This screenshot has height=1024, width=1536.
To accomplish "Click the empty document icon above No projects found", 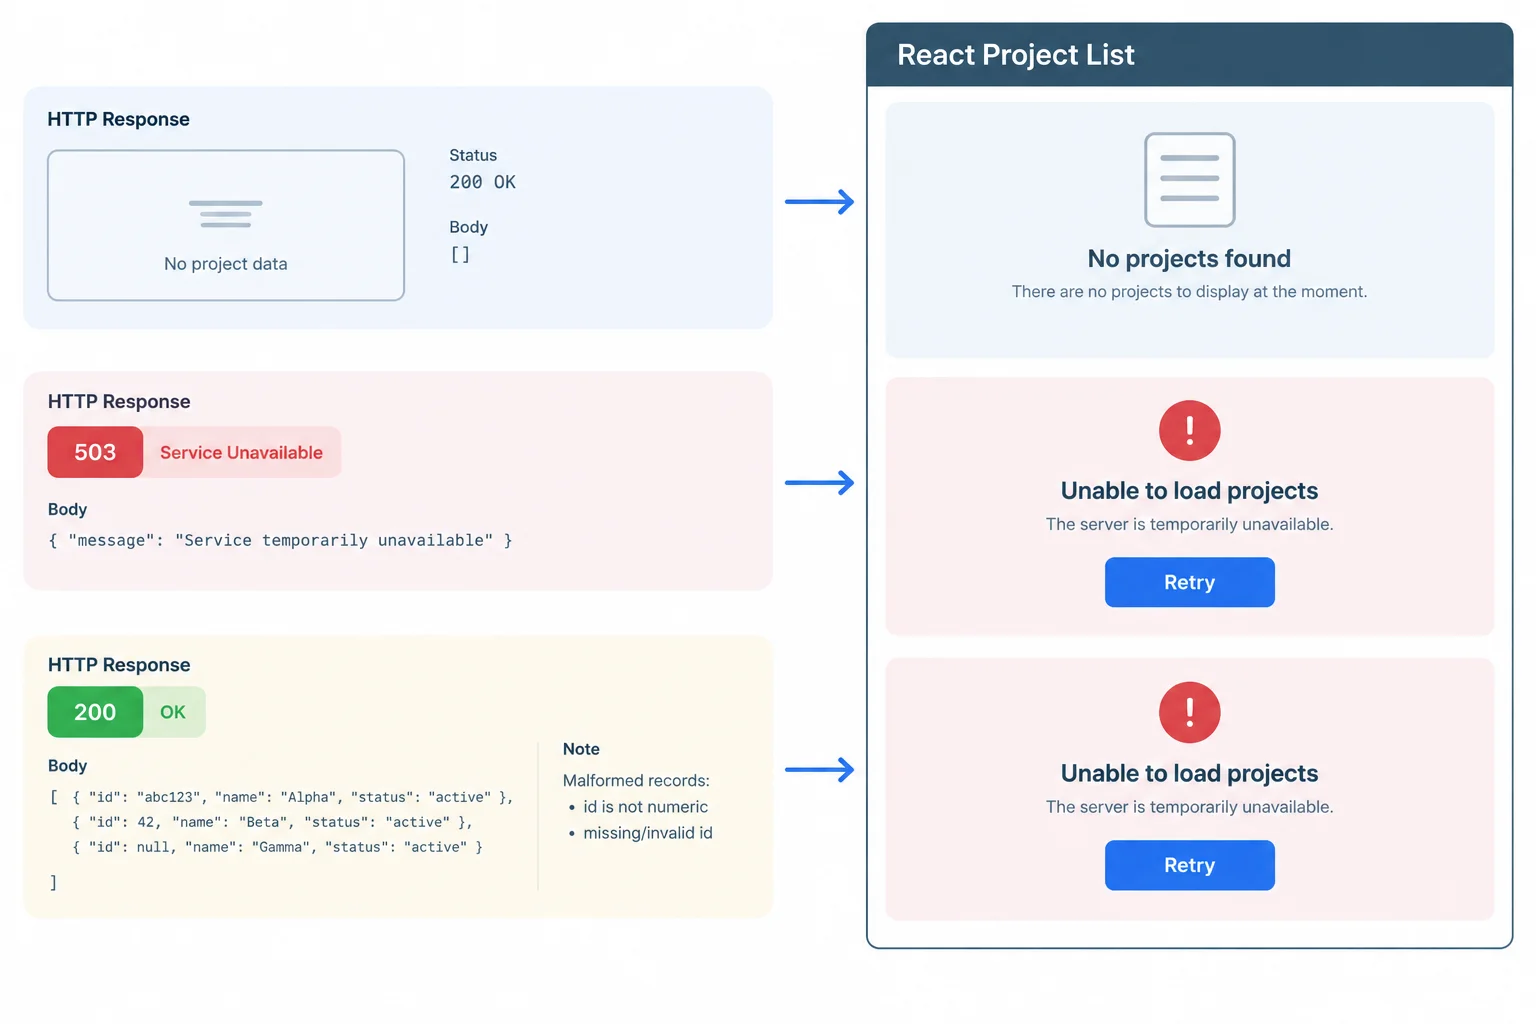I will pyautogui.click(x=1189, y=180).
